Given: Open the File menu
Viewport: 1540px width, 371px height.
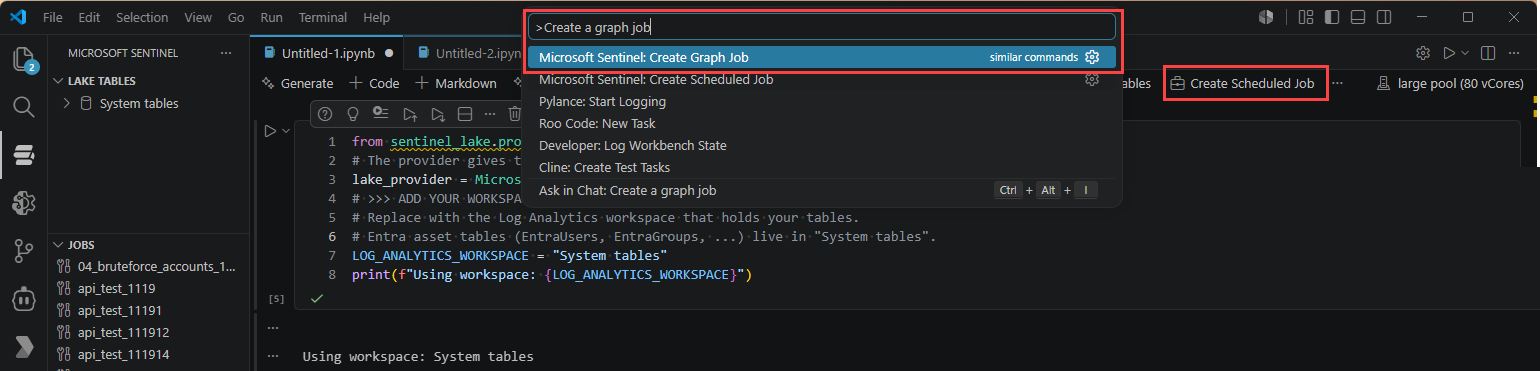Looking at the screenshot, I should [x=53, y=17].
